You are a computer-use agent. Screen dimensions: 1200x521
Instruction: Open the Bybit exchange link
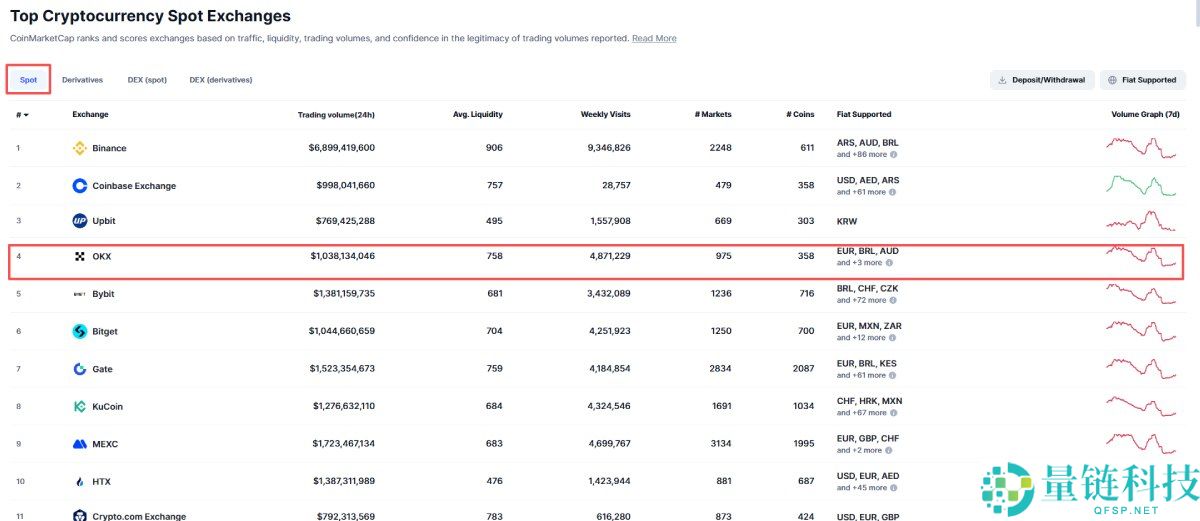pos(103,294)
